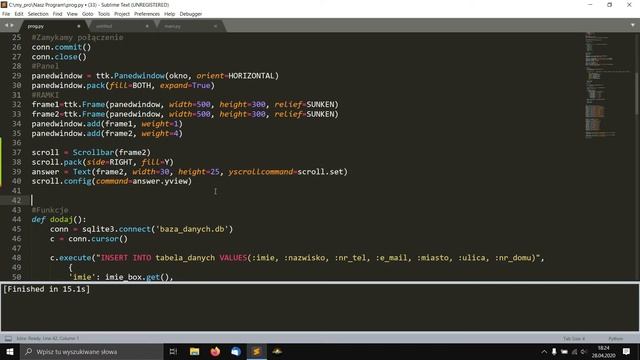640x360 pixels.
Task: Click the '#Funkcje' comment line
Action: pos(50,210)
